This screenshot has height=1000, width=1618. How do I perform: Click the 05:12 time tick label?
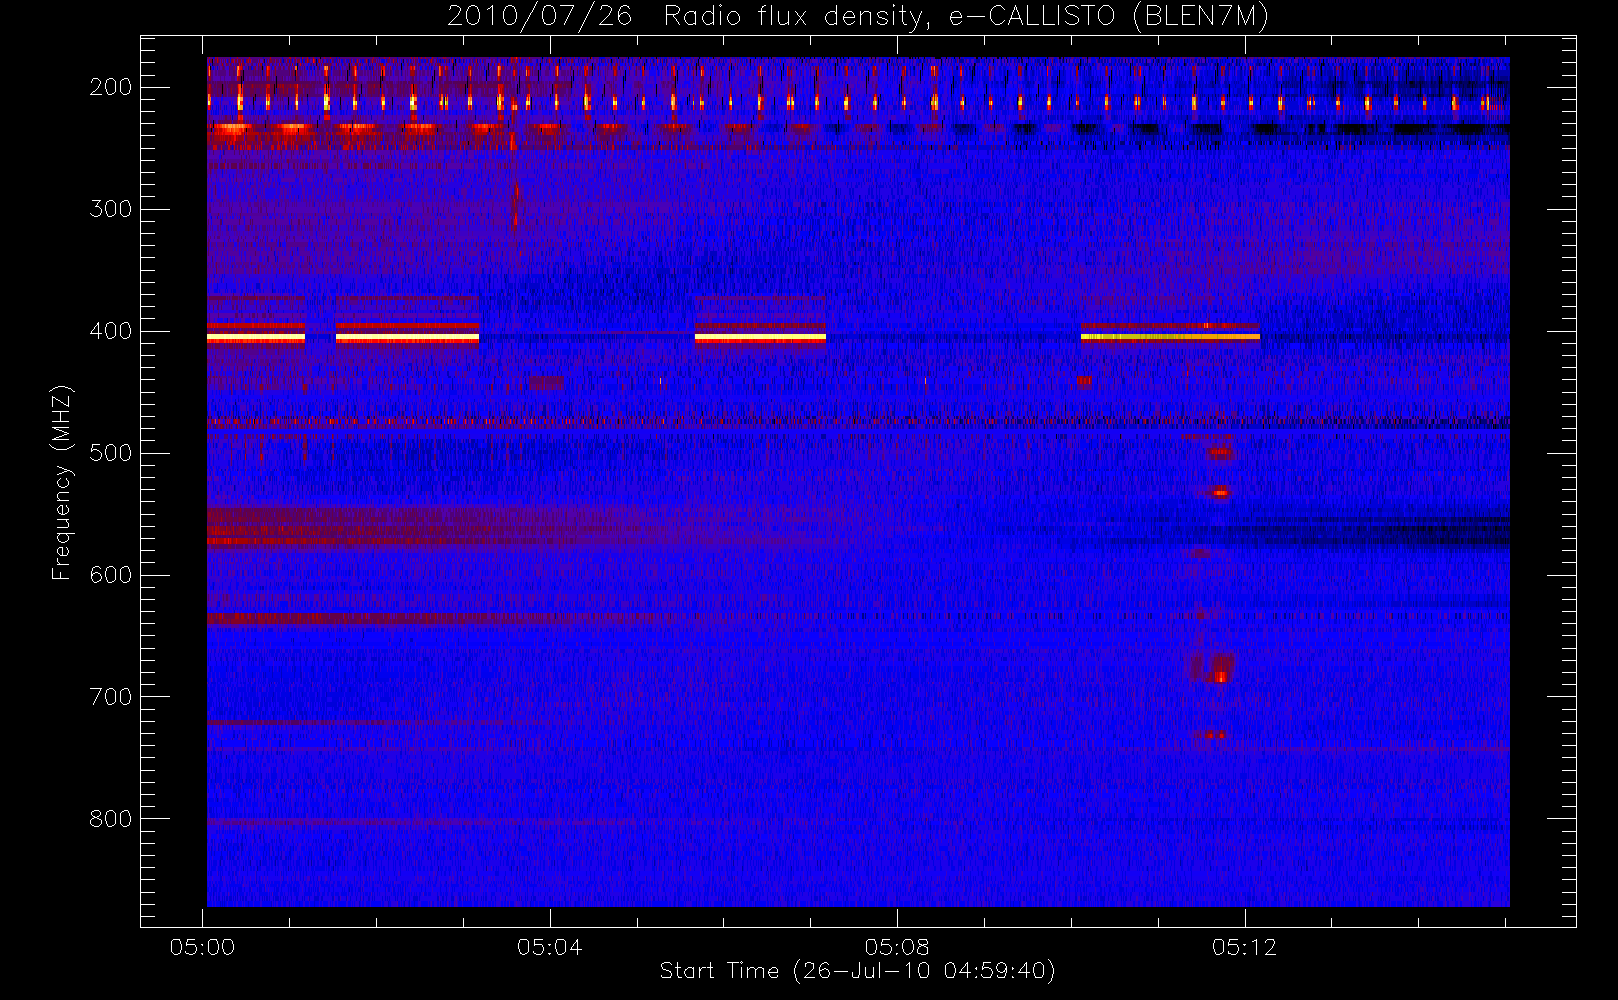(1244, 947)
